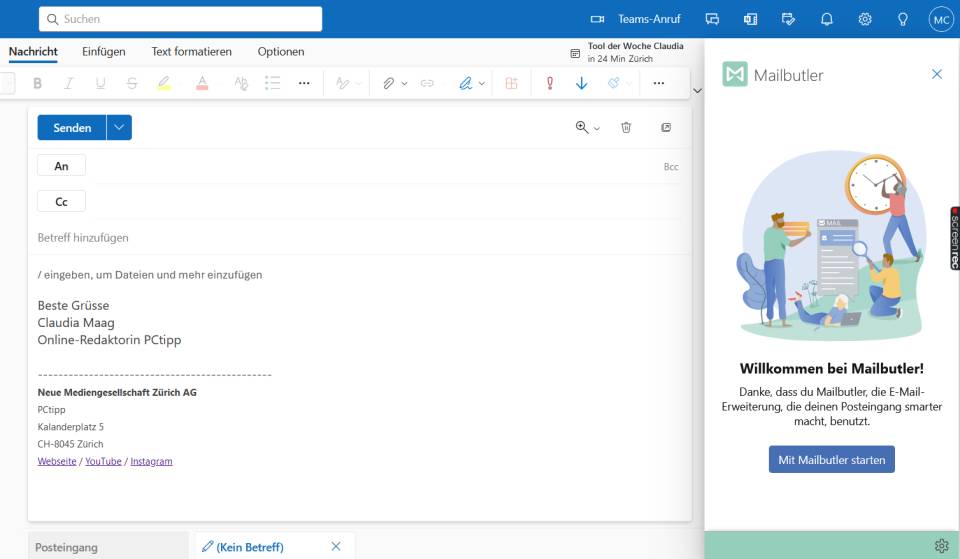The image size is (960, 559).
Task: Apply yellow text highlight color
Action: pyautogui.click(x=163, y=83)
